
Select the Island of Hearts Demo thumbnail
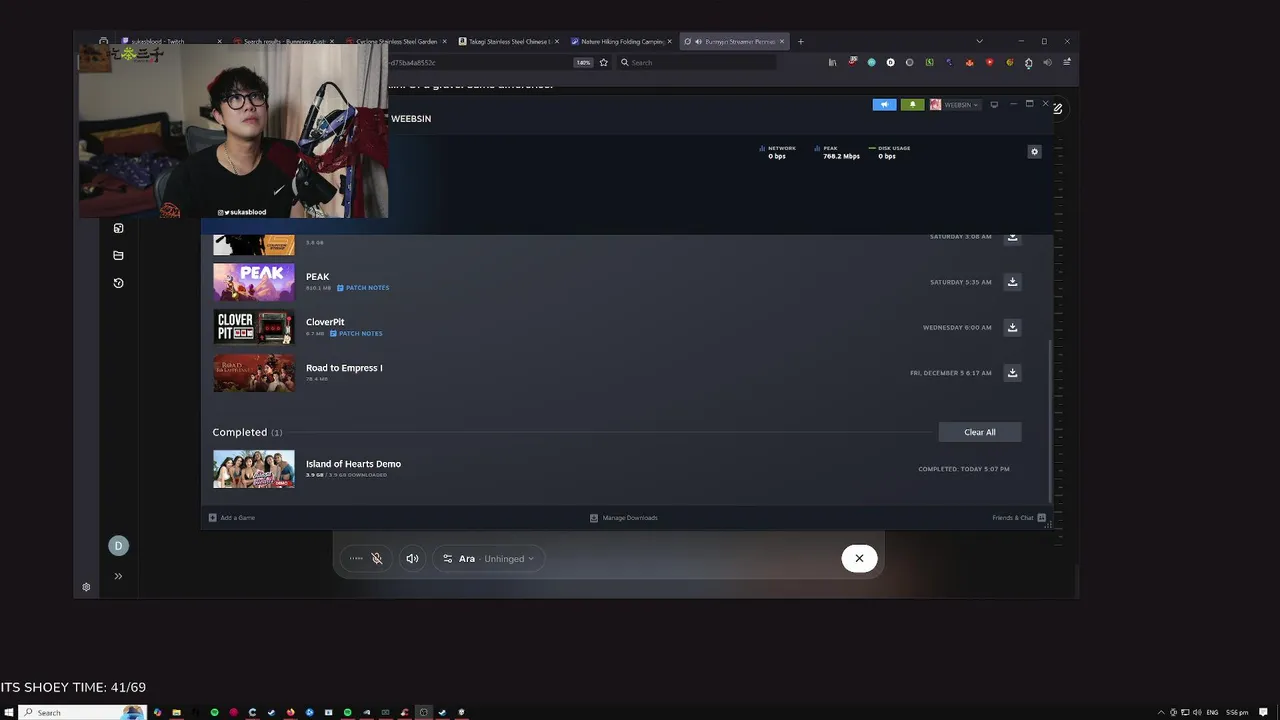pos(254,469)
